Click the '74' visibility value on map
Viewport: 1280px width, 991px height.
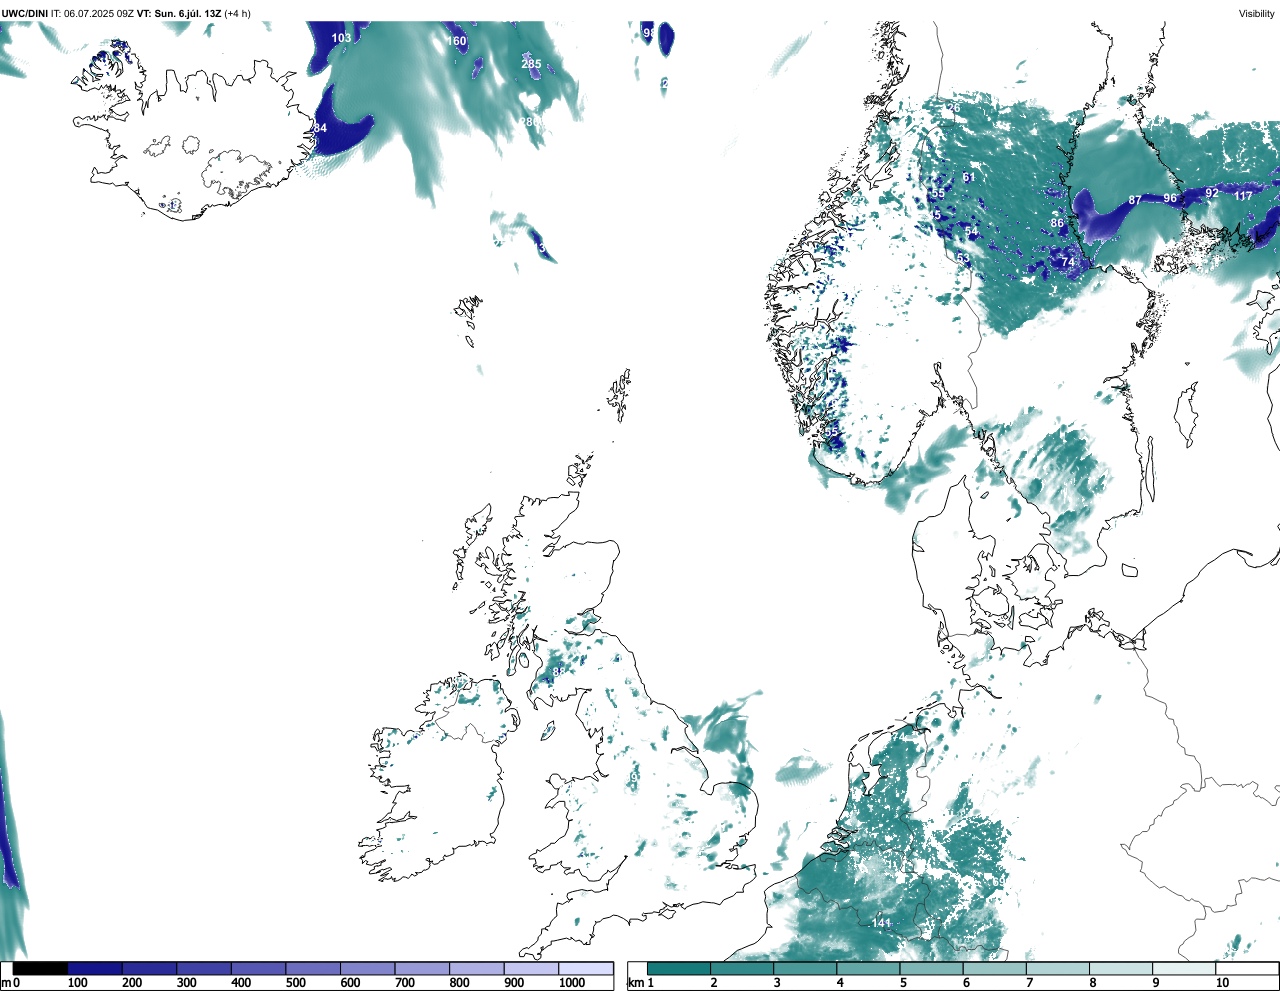tap(1068, 262)
